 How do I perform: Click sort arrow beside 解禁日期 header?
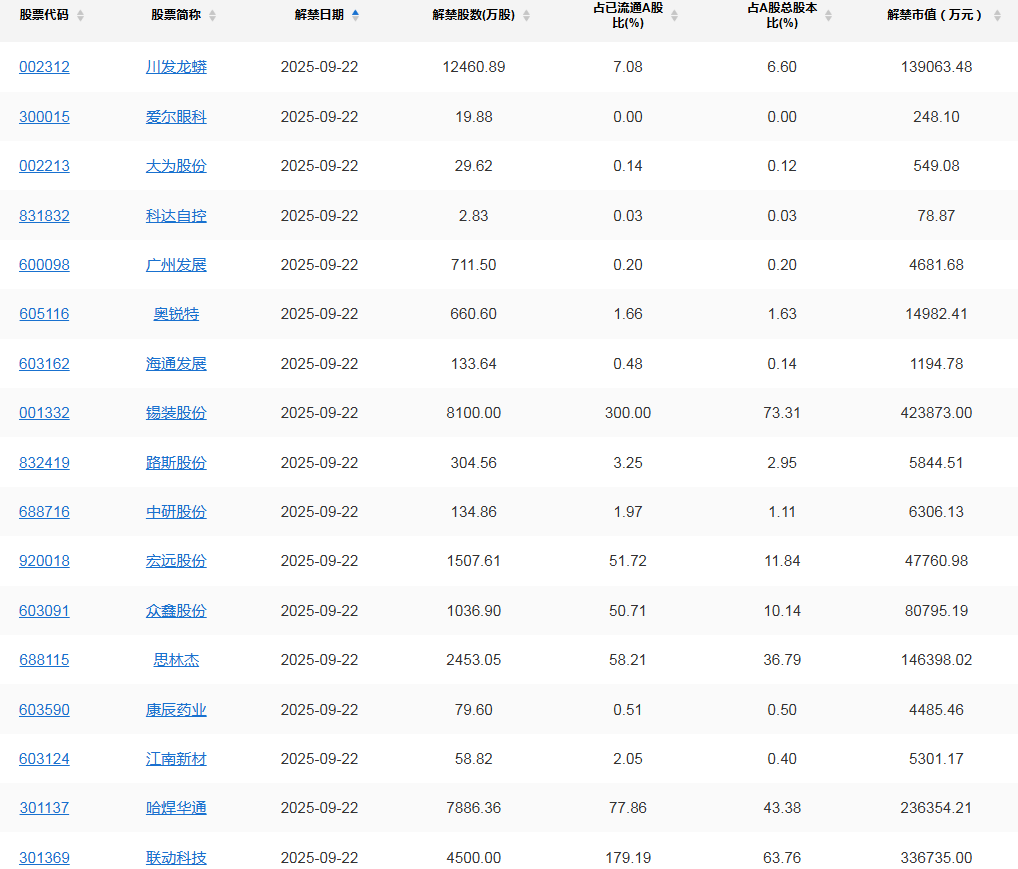[x=355, y=15]
